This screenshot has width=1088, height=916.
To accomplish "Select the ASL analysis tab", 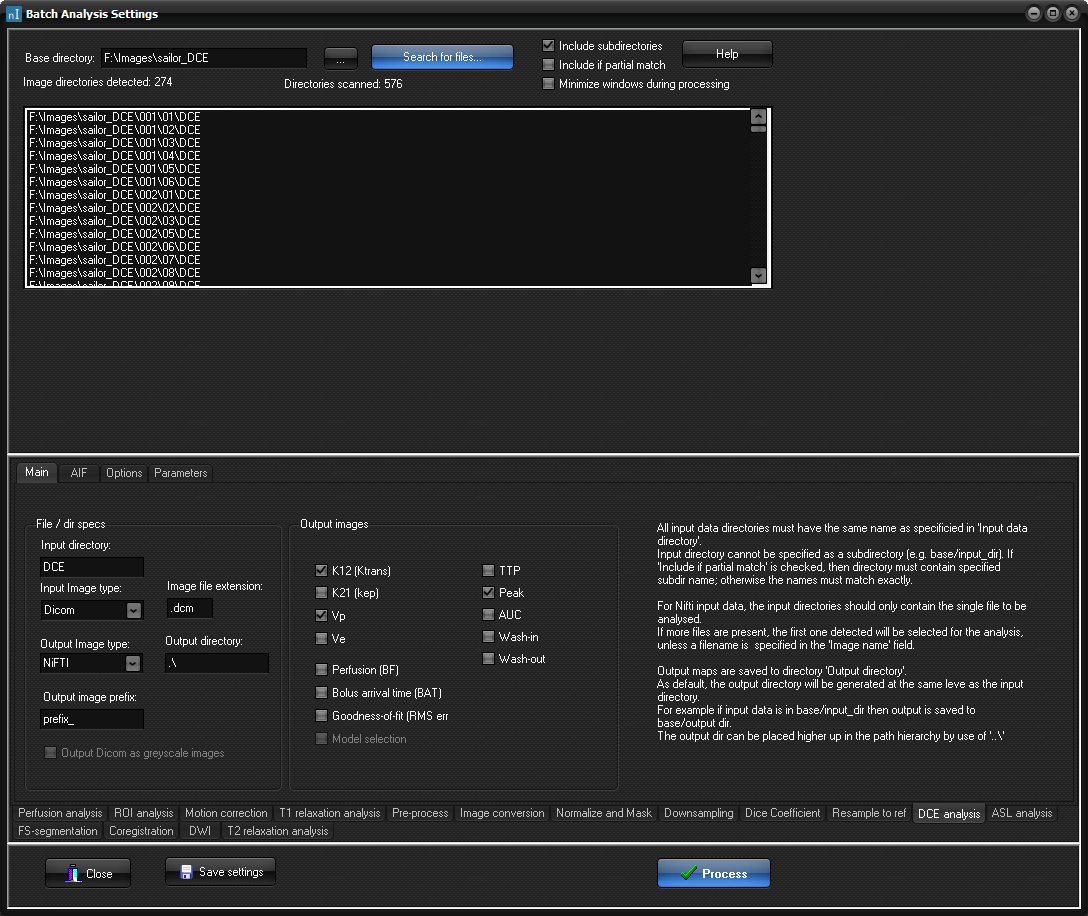I will point(1021,813).
